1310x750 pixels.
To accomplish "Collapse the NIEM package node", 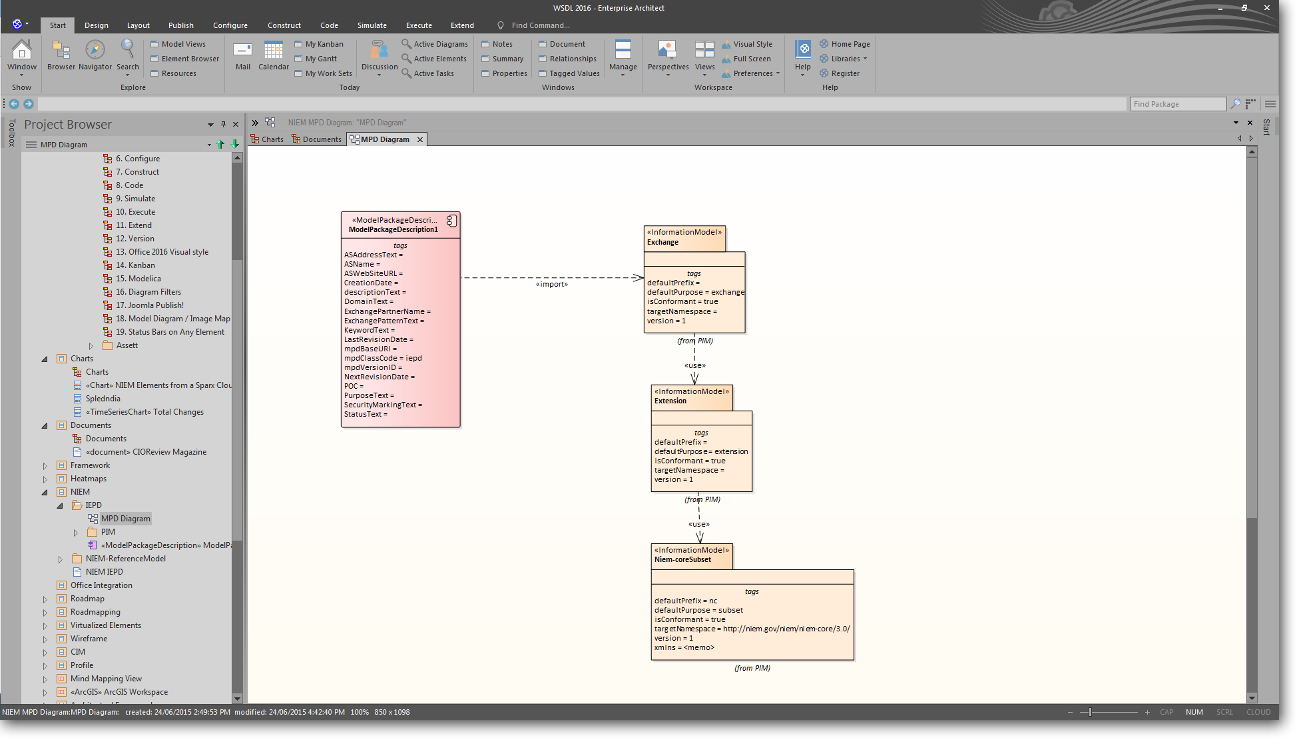I will coord(45,492).
